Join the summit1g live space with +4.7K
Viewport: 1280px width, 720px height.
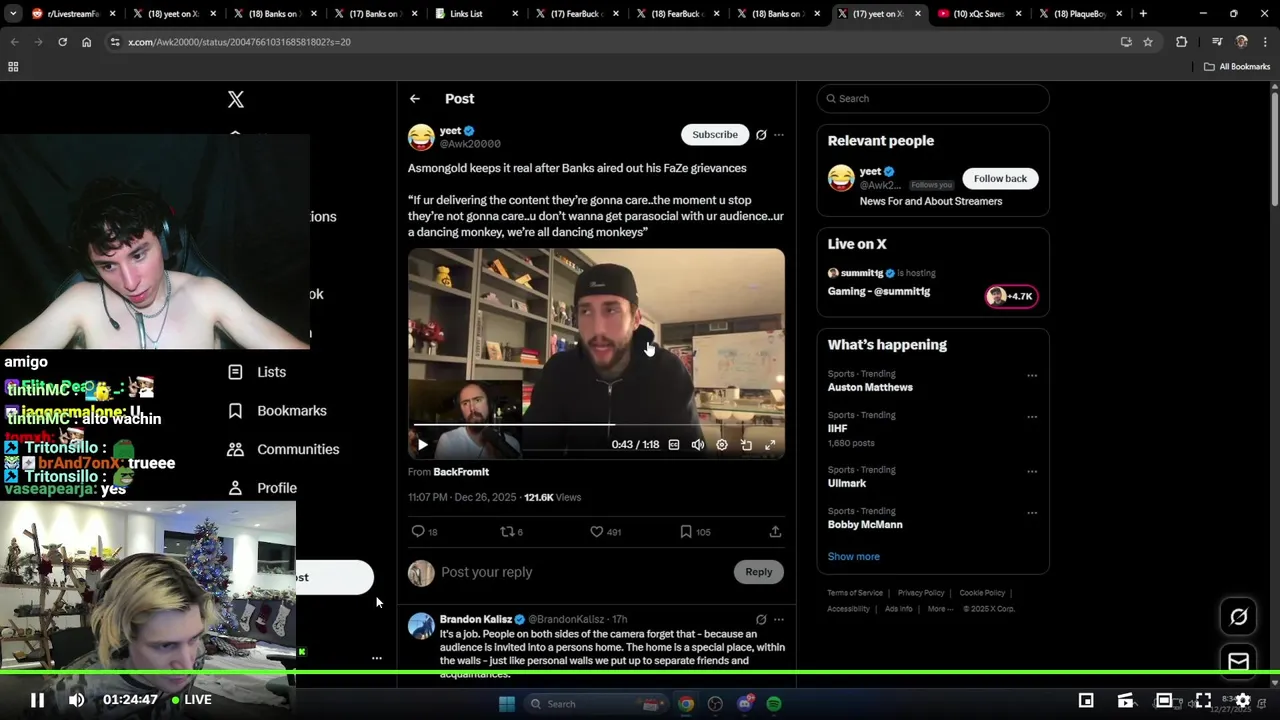[x=1011, y=296]
